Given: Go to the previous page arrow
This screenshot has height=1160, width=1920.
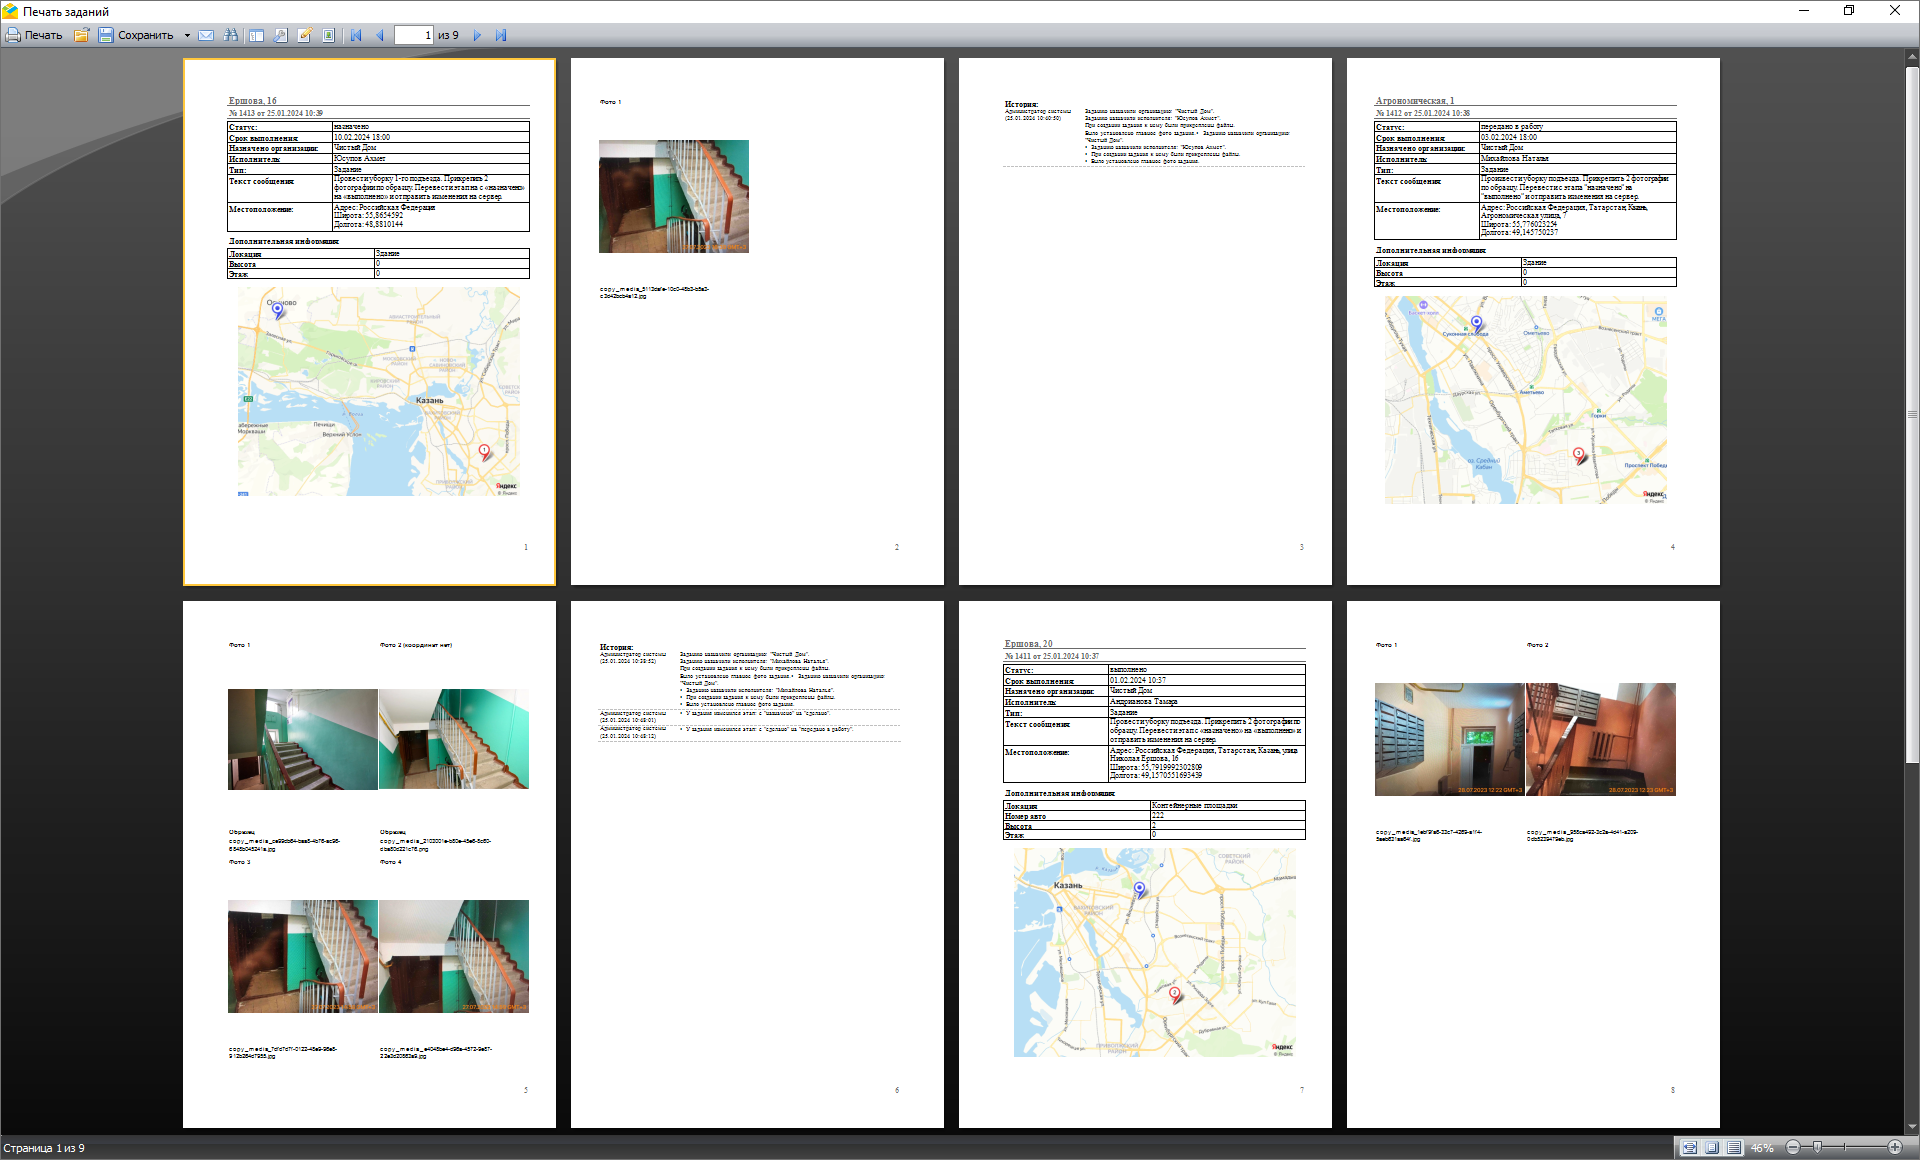Looking at the screenshot, I should pyautogui.click(x=380, y=35).
